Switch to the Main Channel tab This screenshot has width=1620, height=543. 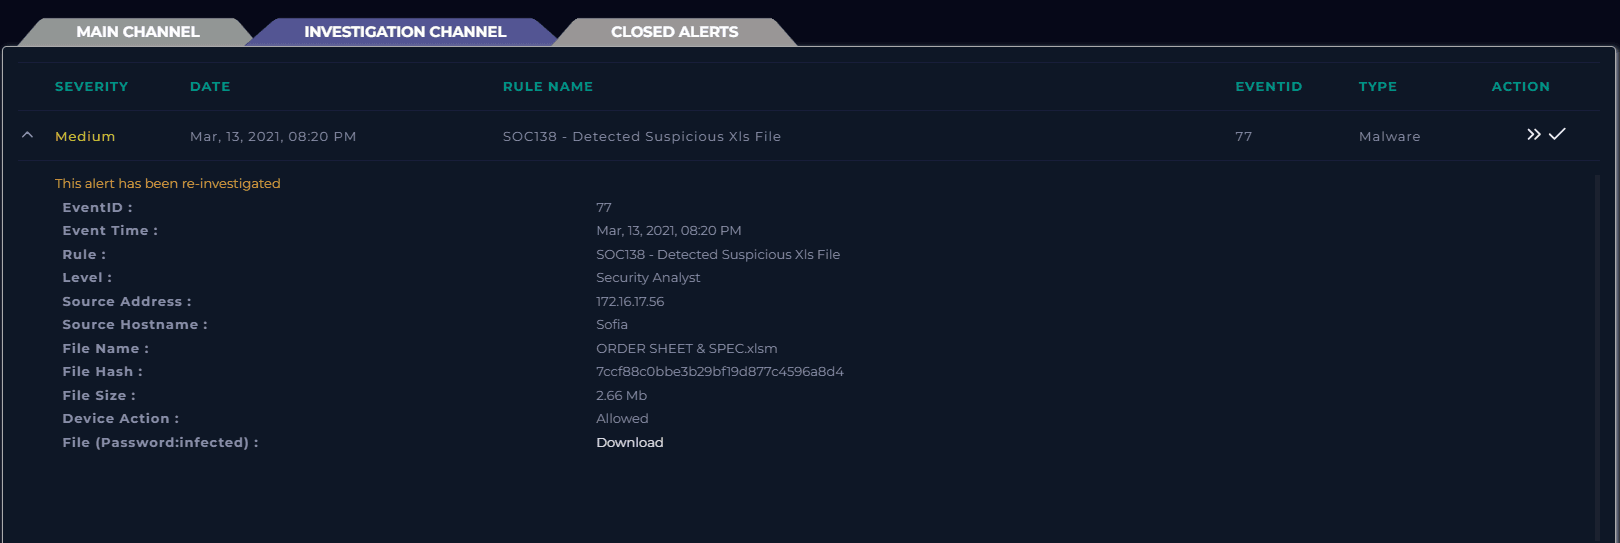pyautogui.click(x=137, y=32)
